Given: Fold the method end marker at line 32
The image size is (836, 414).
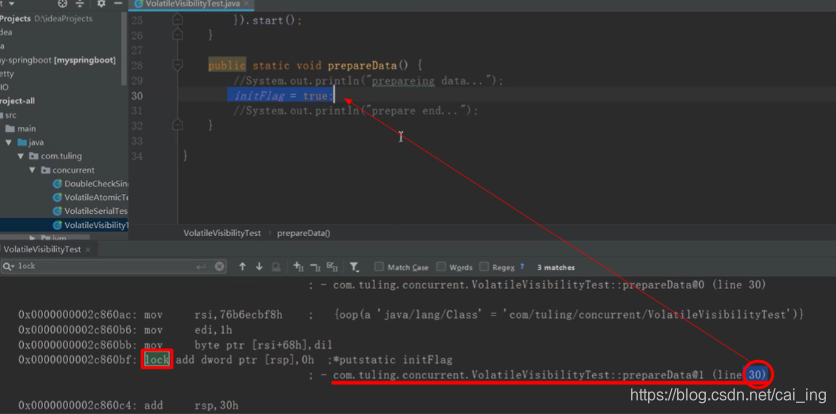Looking at the screenshot, I should pos(178,125).
